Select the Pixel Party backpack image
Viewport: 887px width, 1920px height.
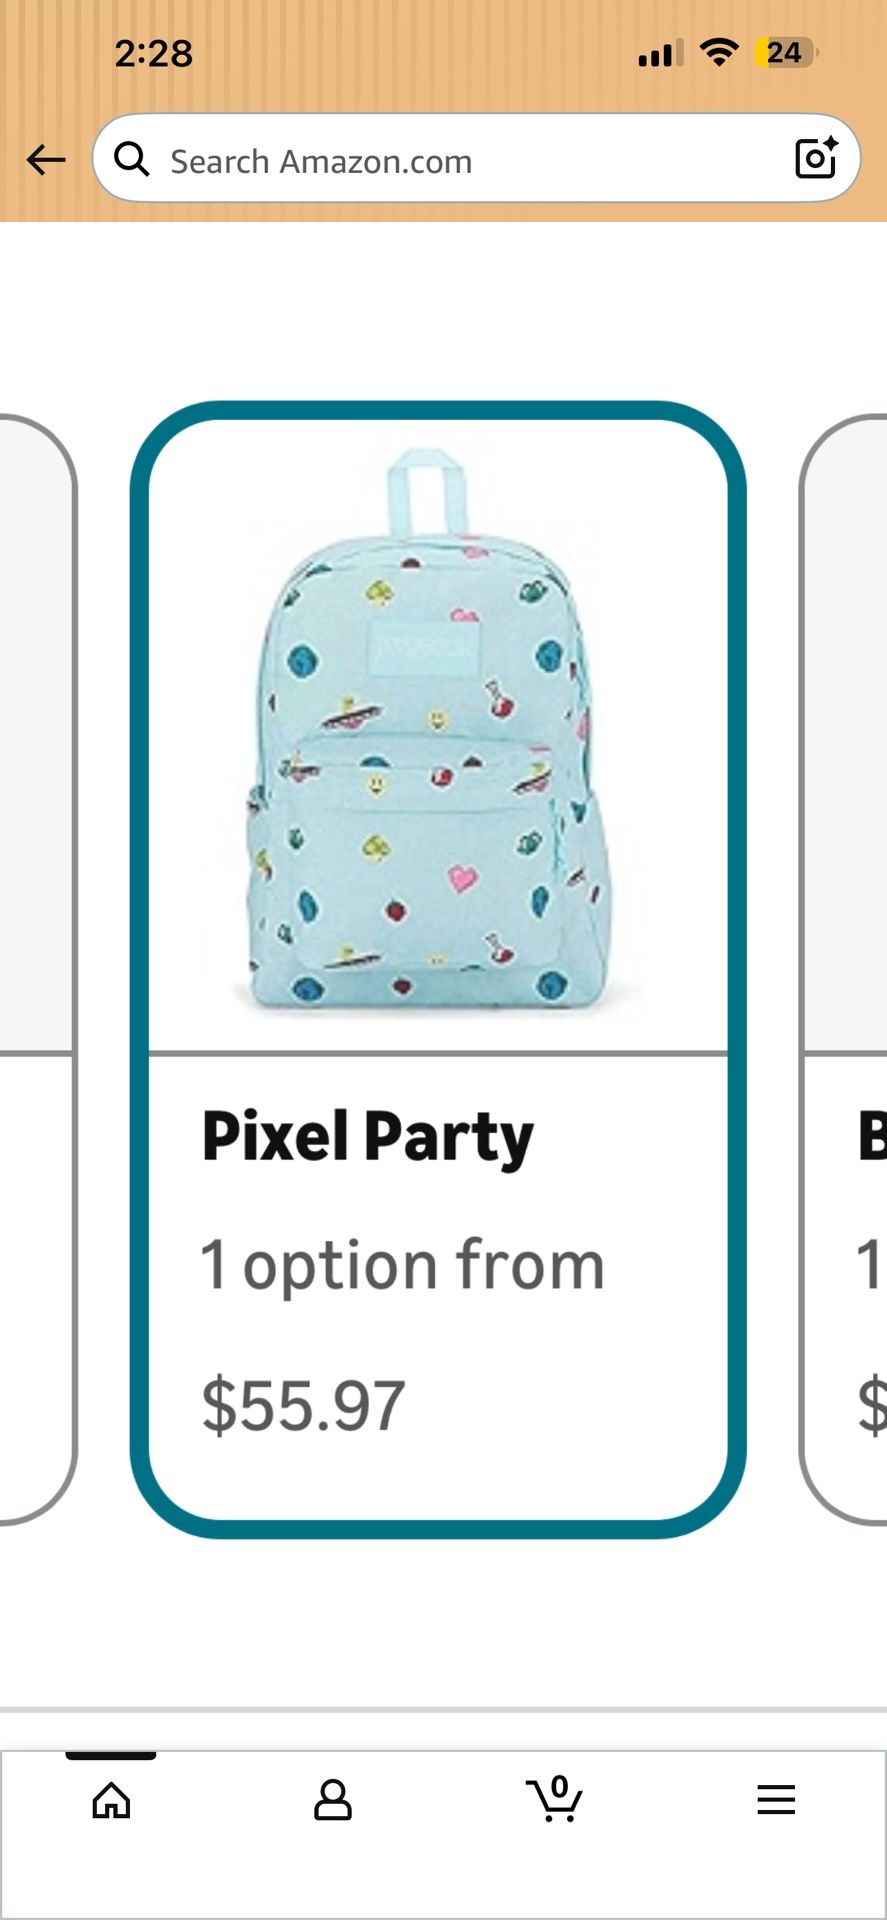pyautogui.click(x=437, y=735)
